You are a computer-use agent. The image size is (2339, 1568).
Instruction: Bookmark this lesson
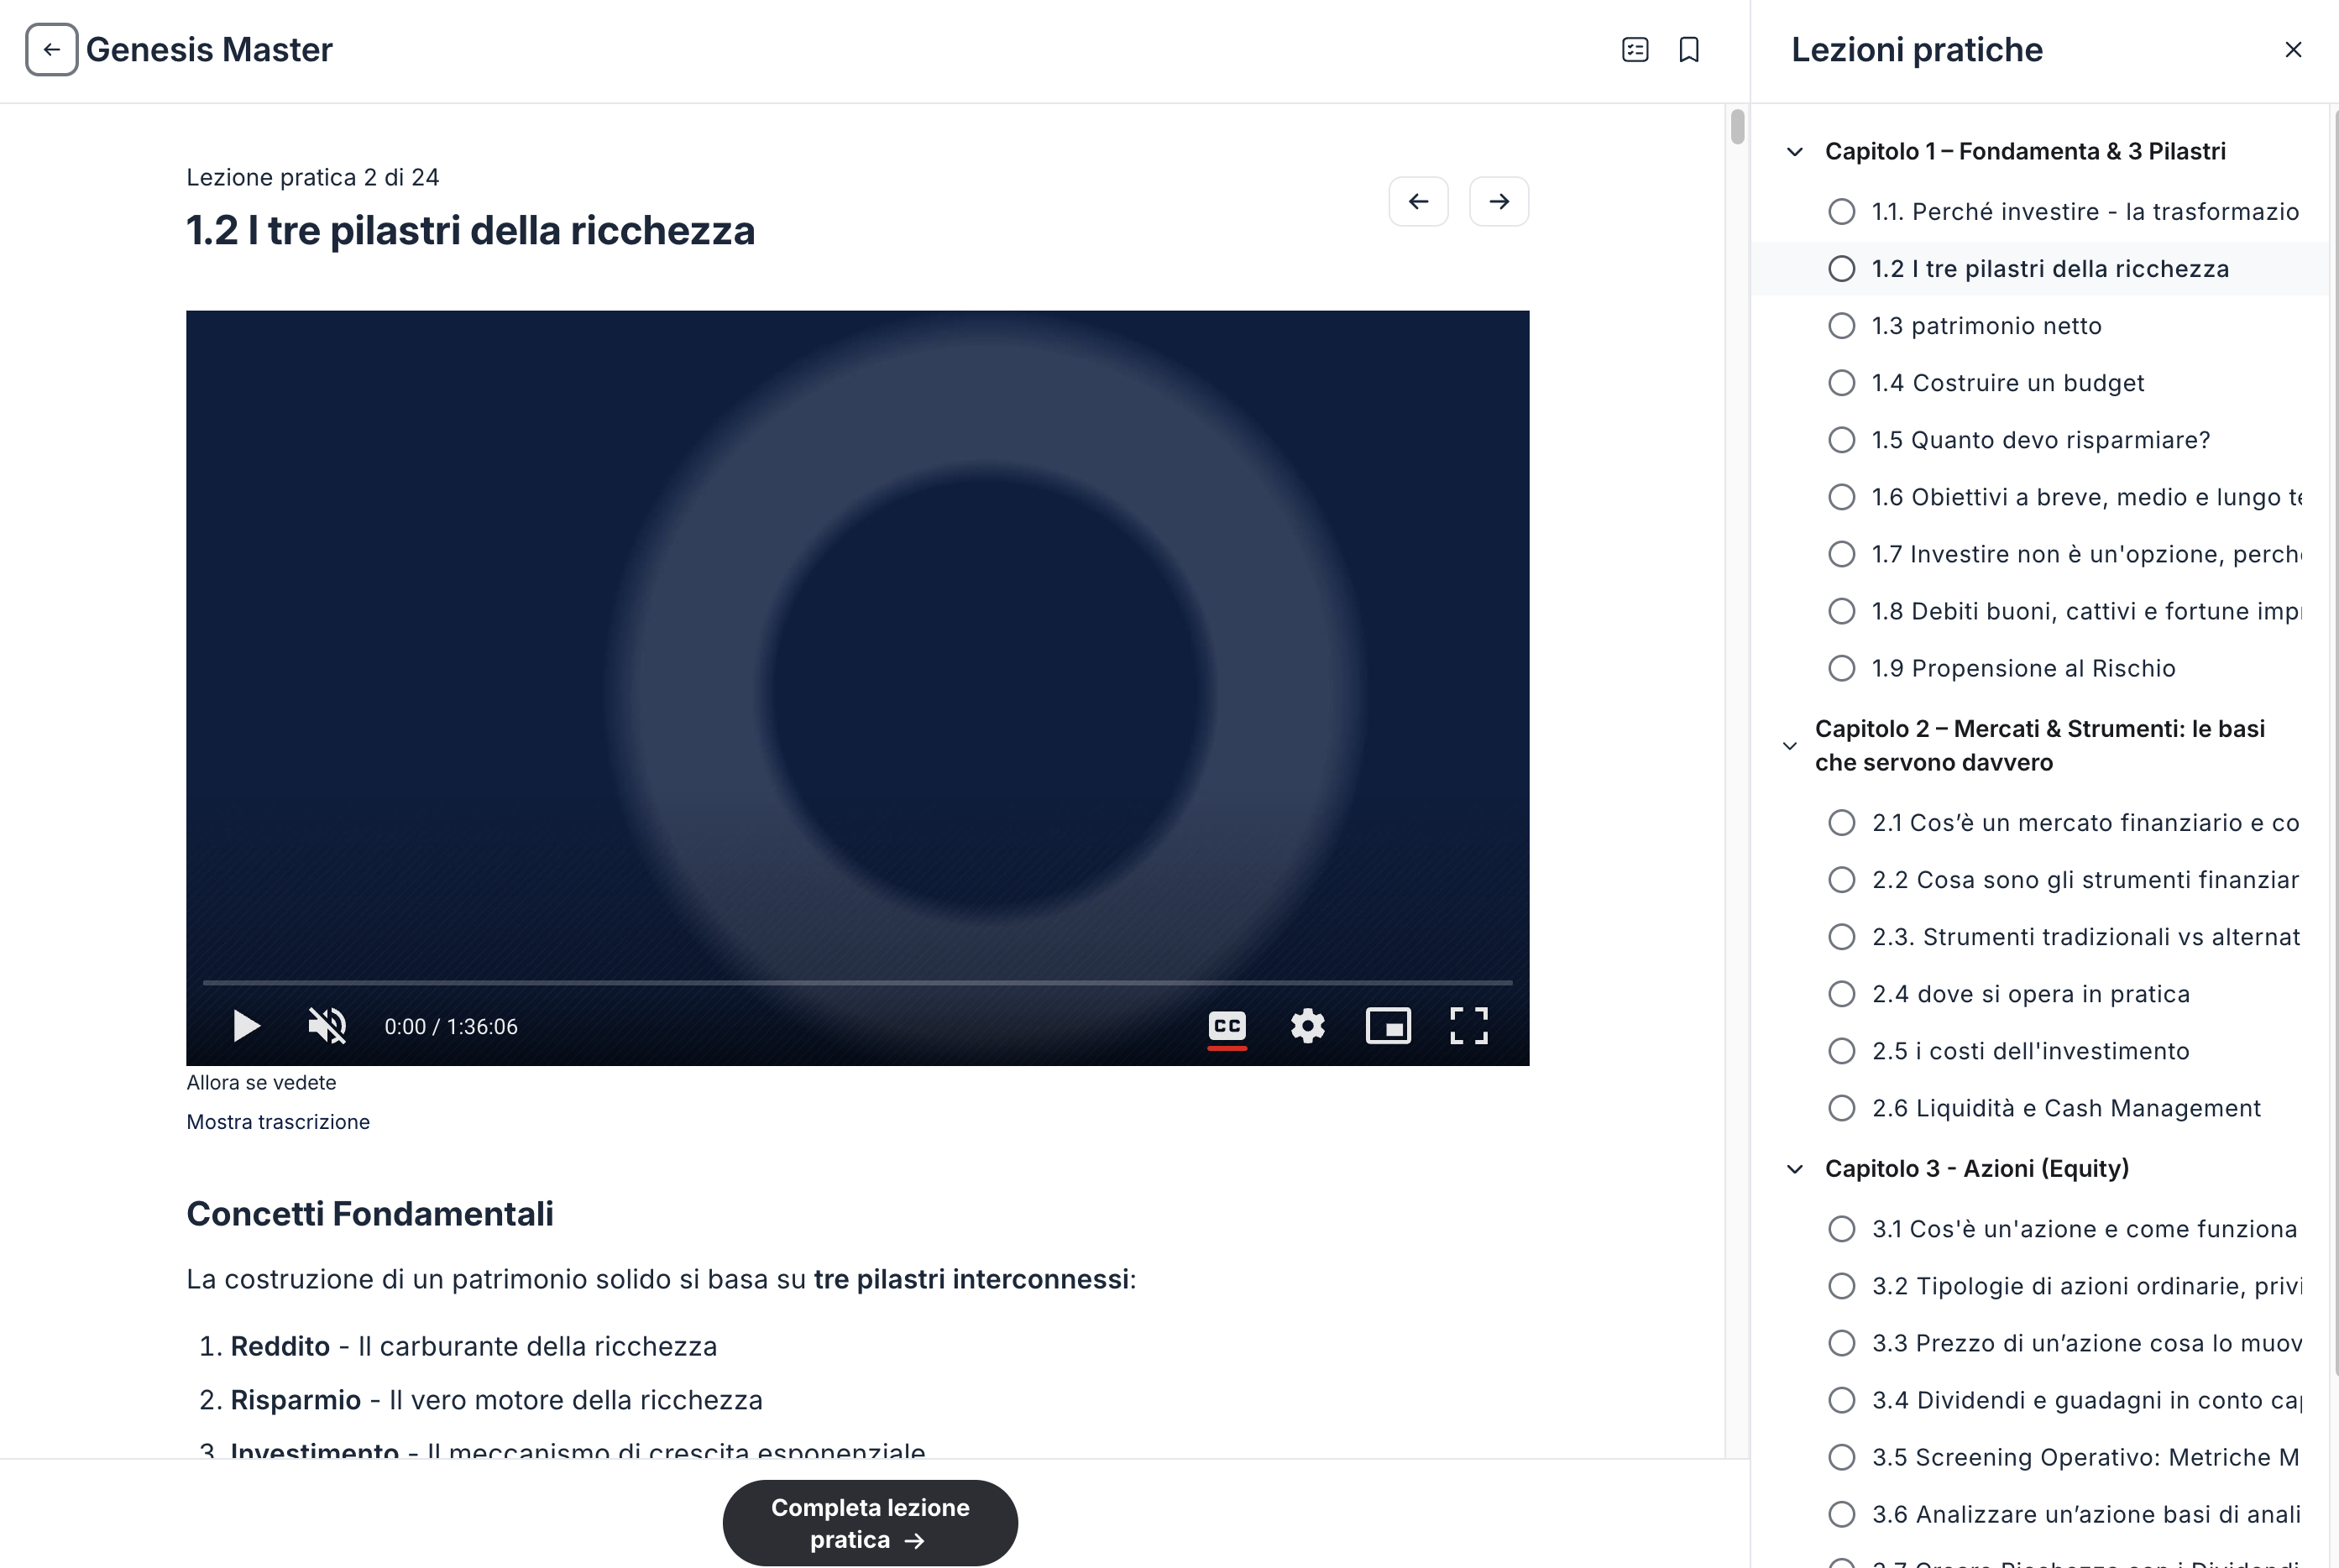[x=1689, y=49]
